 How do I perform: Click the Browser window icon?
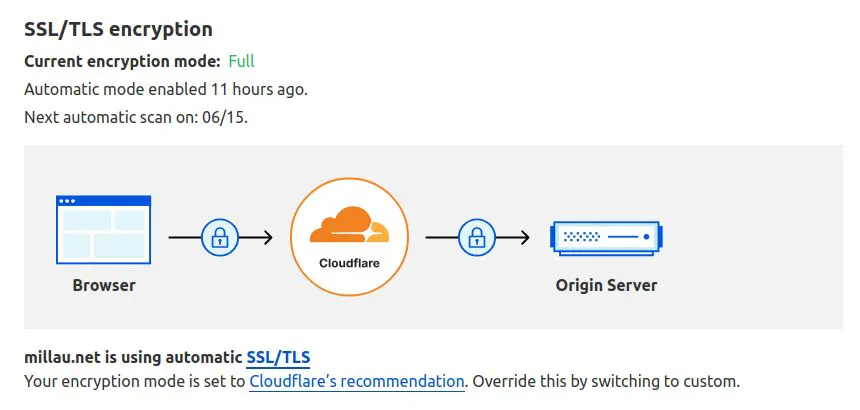104,229
